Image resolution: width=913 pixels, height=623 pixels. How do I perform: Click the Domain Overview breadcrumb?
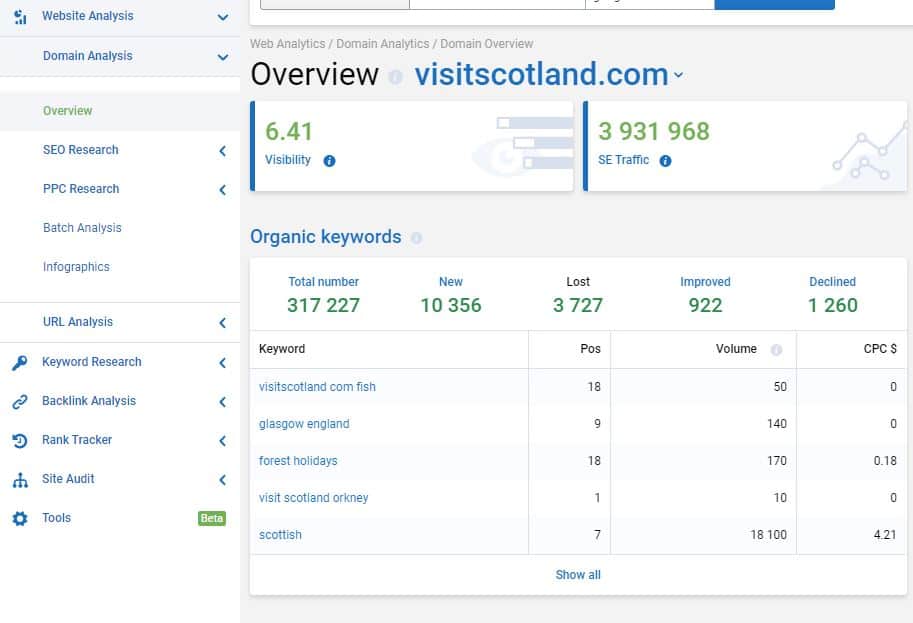486,44
